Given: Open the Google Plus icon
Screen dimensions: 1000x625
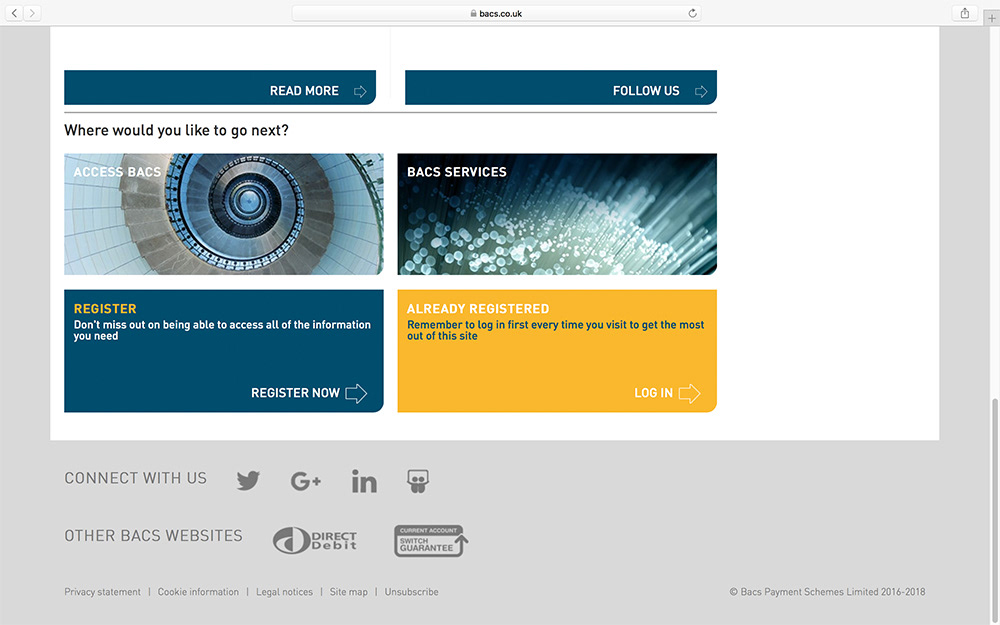Looking at the screenshot, I should click(x=305, y=481).
